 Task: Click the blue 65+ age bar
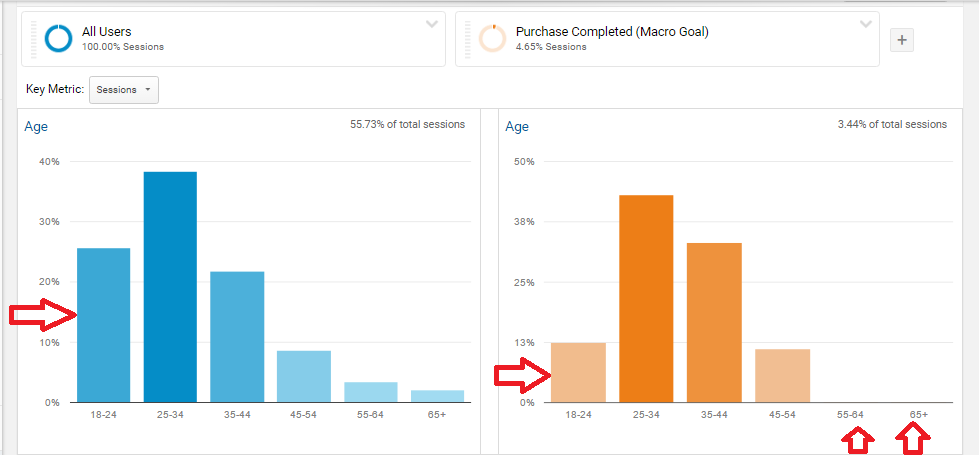click(x=438, y=396)
